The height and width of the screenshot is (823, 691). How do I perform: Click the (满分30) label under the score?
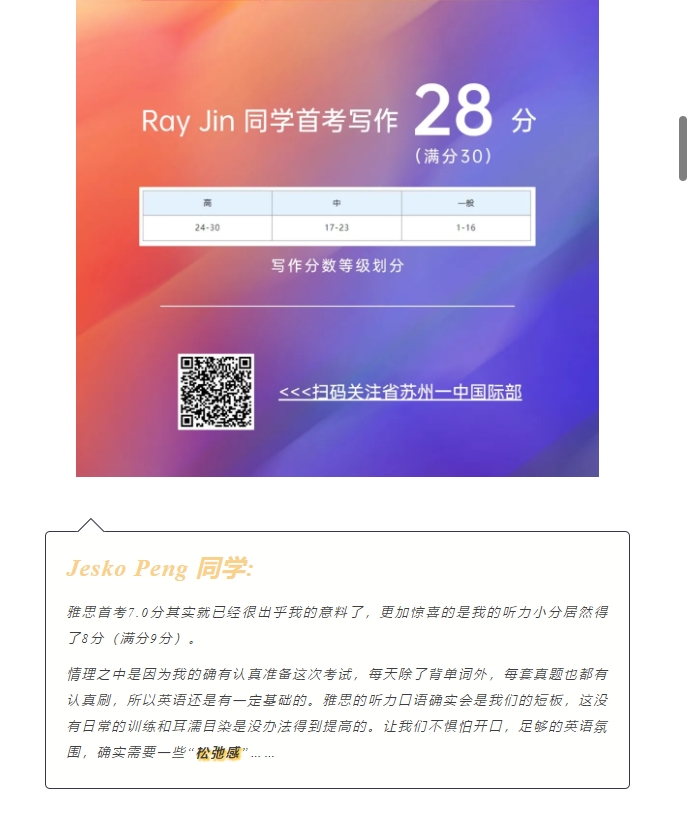coord(453,156)
